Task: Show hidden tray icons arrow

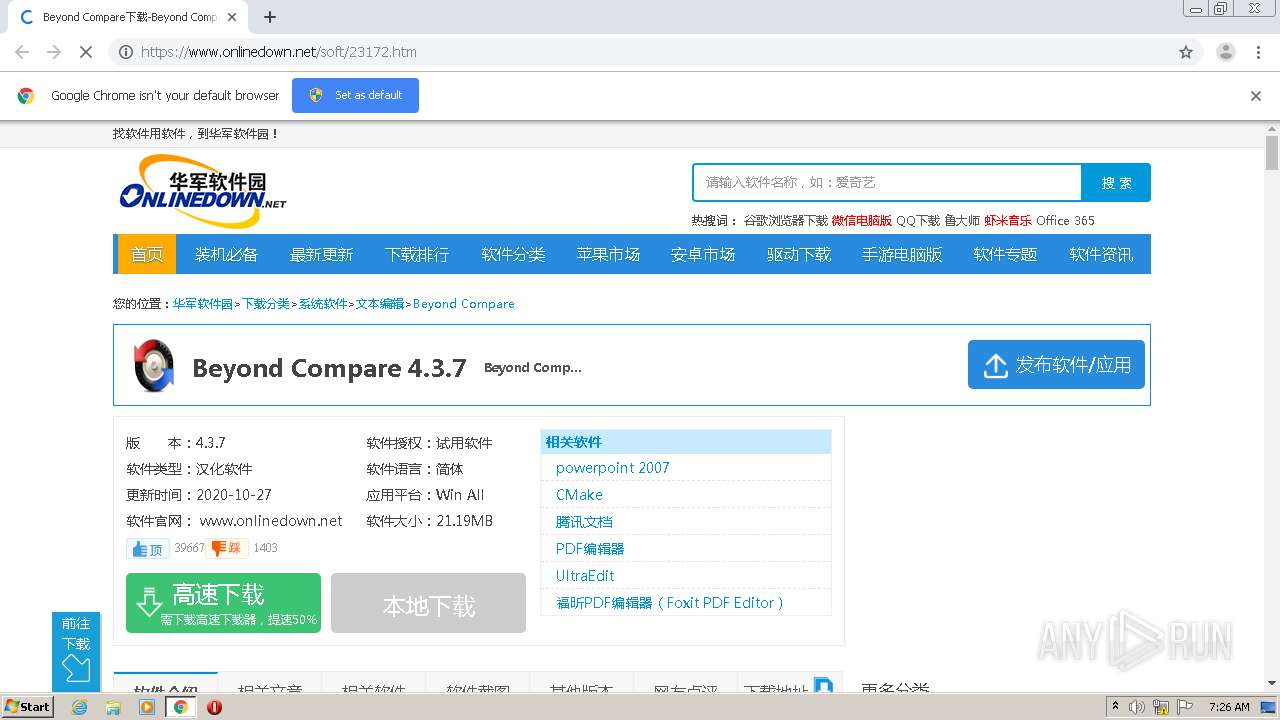Action: 1116,707
